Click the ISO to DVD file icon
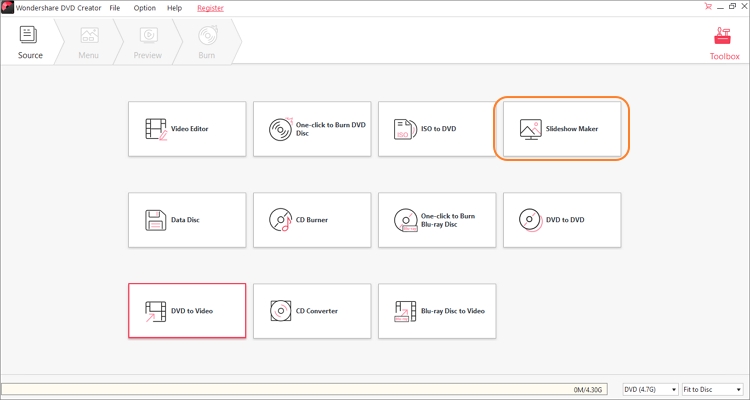 point(403,129)
